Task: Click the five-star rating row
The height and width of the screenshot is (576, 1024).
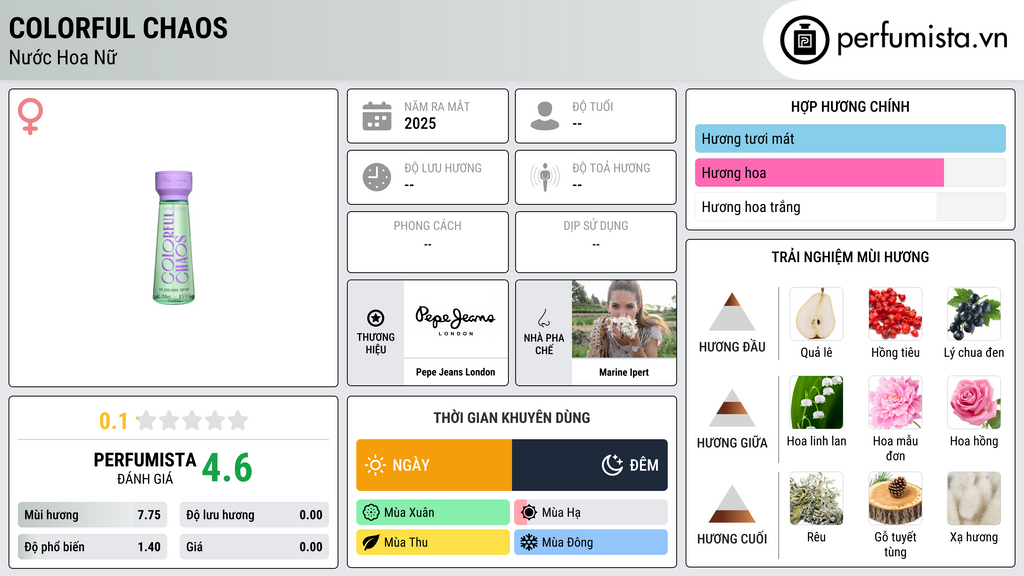Action: click(x=193, y=420)
